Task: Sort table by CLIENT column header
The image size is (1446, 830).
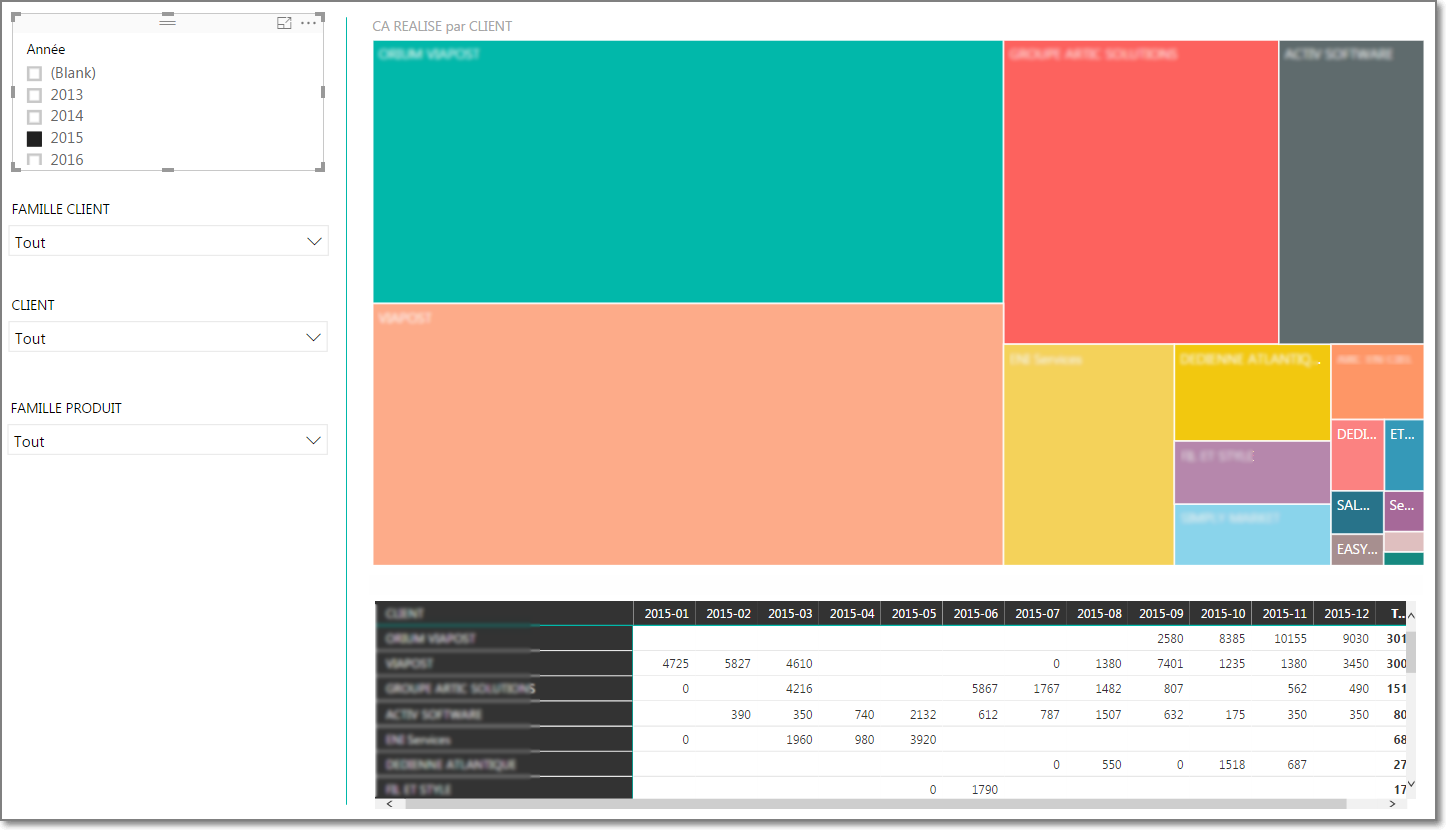Action: 504,613
